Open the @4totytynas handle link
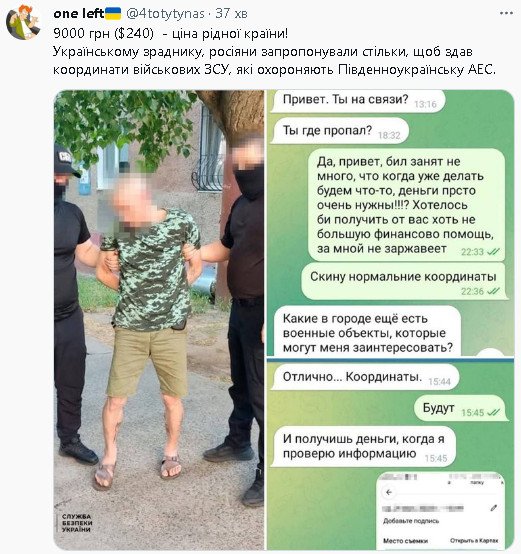 coord(165,14)
